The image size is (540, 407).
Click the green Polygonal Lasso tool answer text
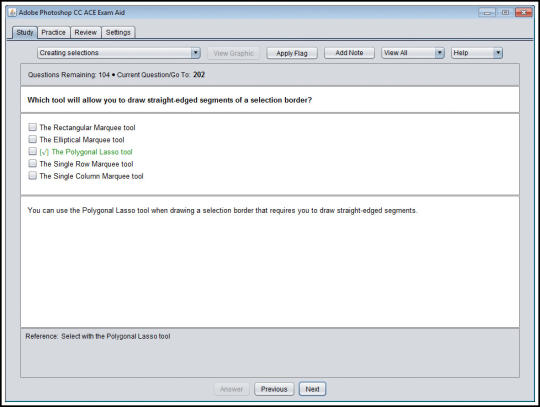(x=92, y=152)
